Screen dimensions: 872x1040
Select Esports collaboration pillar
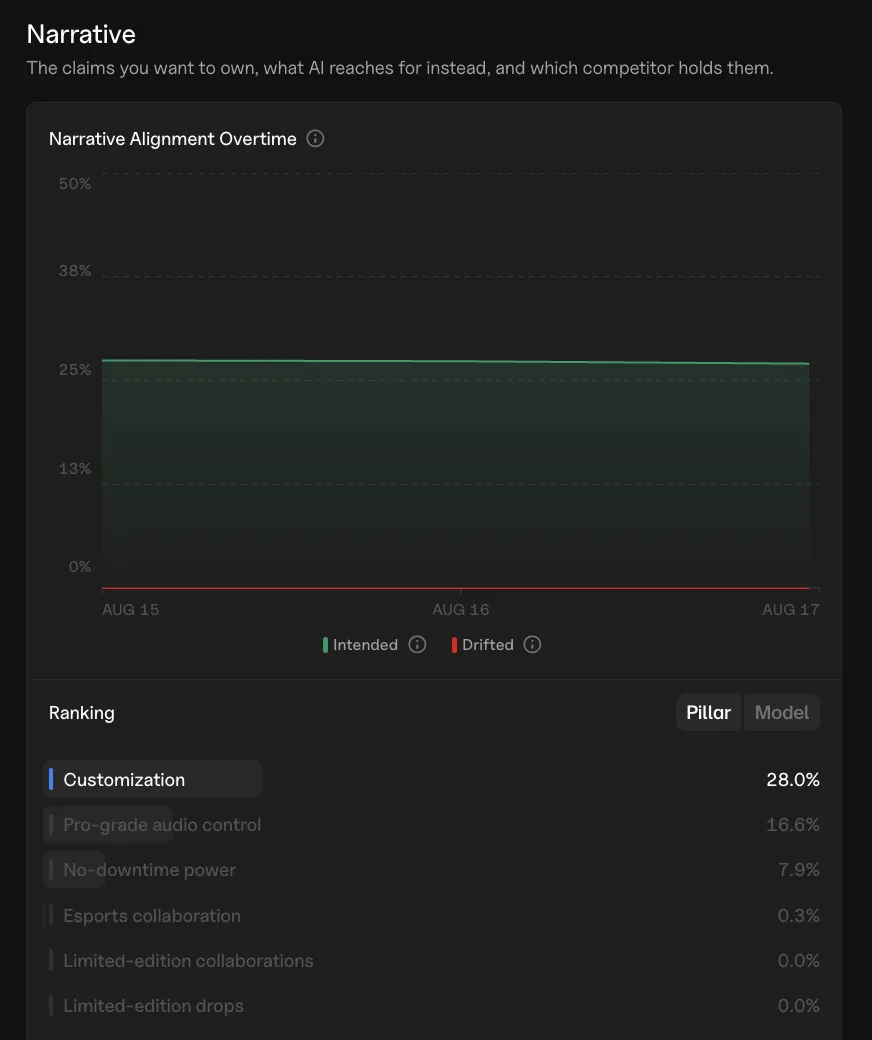coord(434,915)
